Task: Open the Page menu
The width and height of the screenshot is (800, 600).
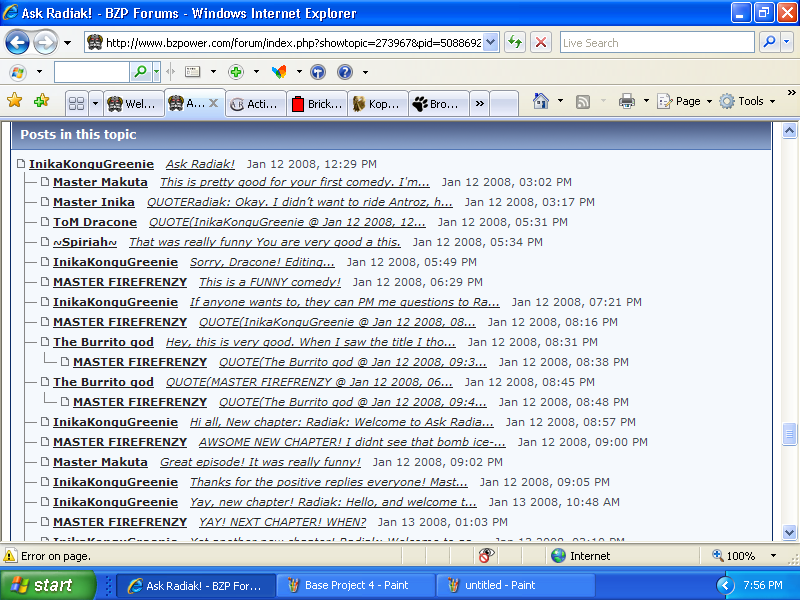Action: [684, 101]
